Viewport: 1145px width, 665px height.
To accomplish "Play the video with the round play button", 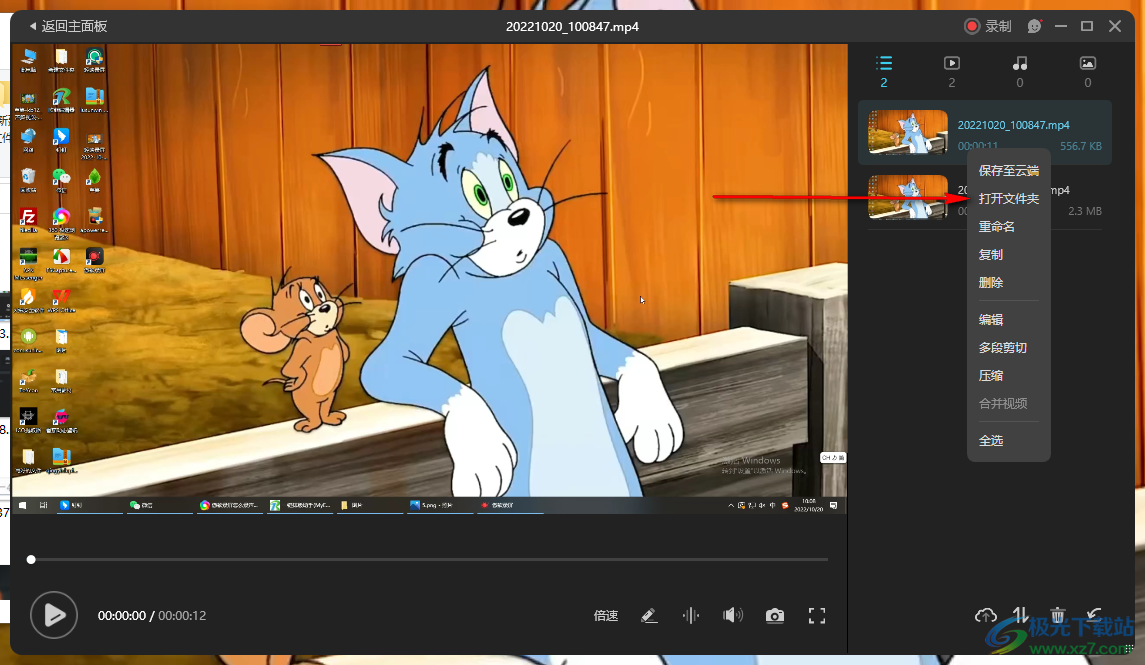I will (x=54, y=615).
